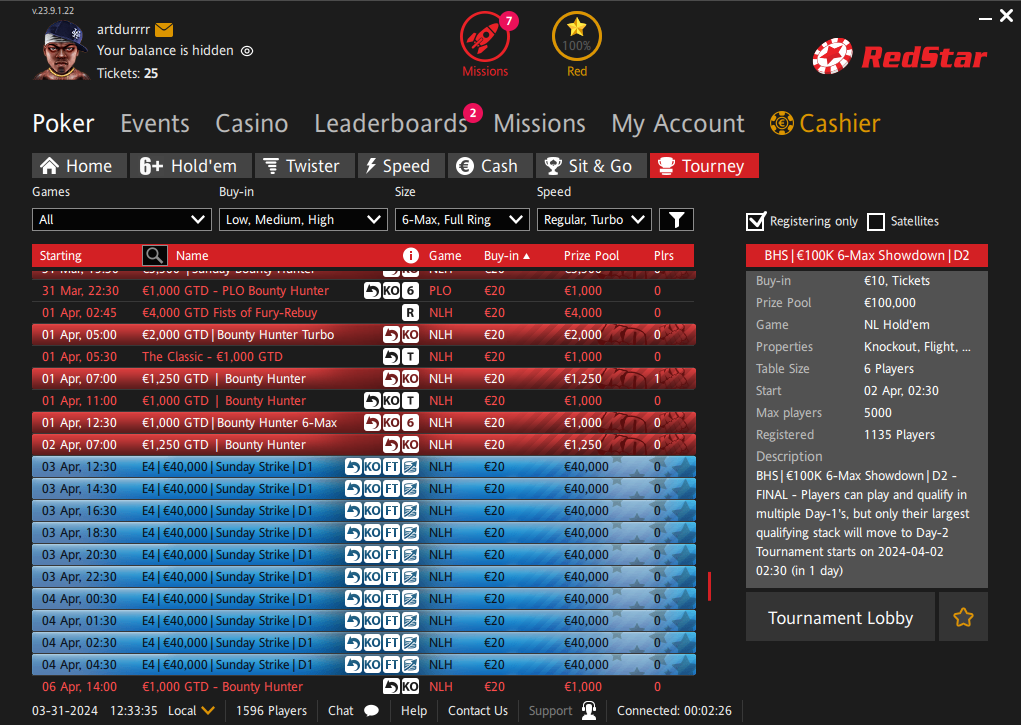This screenshot has width=1021, height=725.
Task: Toggle the Registering only checkbox
Action: pyautogui.click(x=755, y=221)
